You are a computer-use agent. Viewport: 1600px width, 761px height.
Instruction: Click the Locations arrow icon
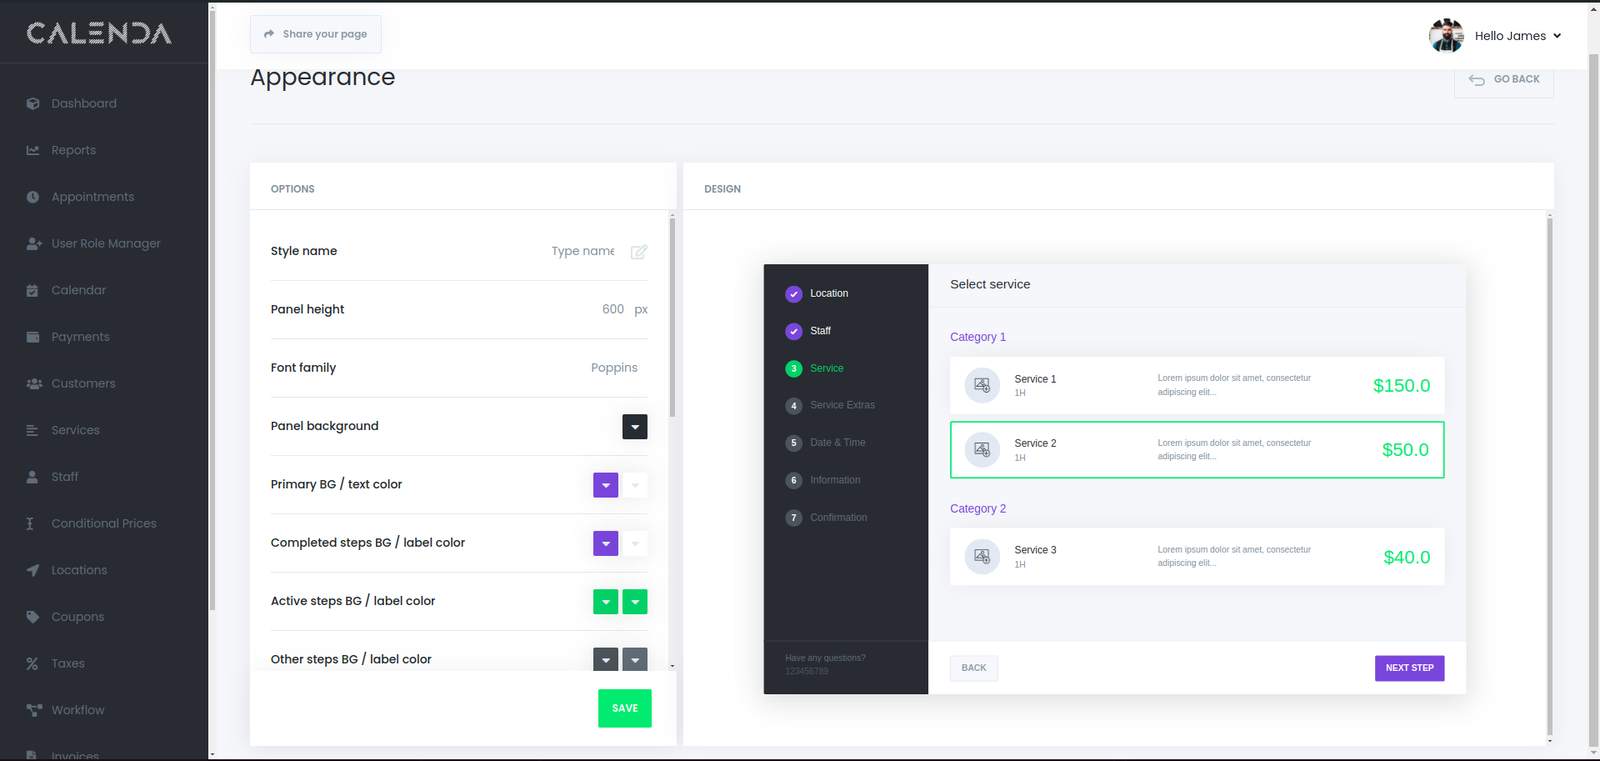[x=33, y=570]
